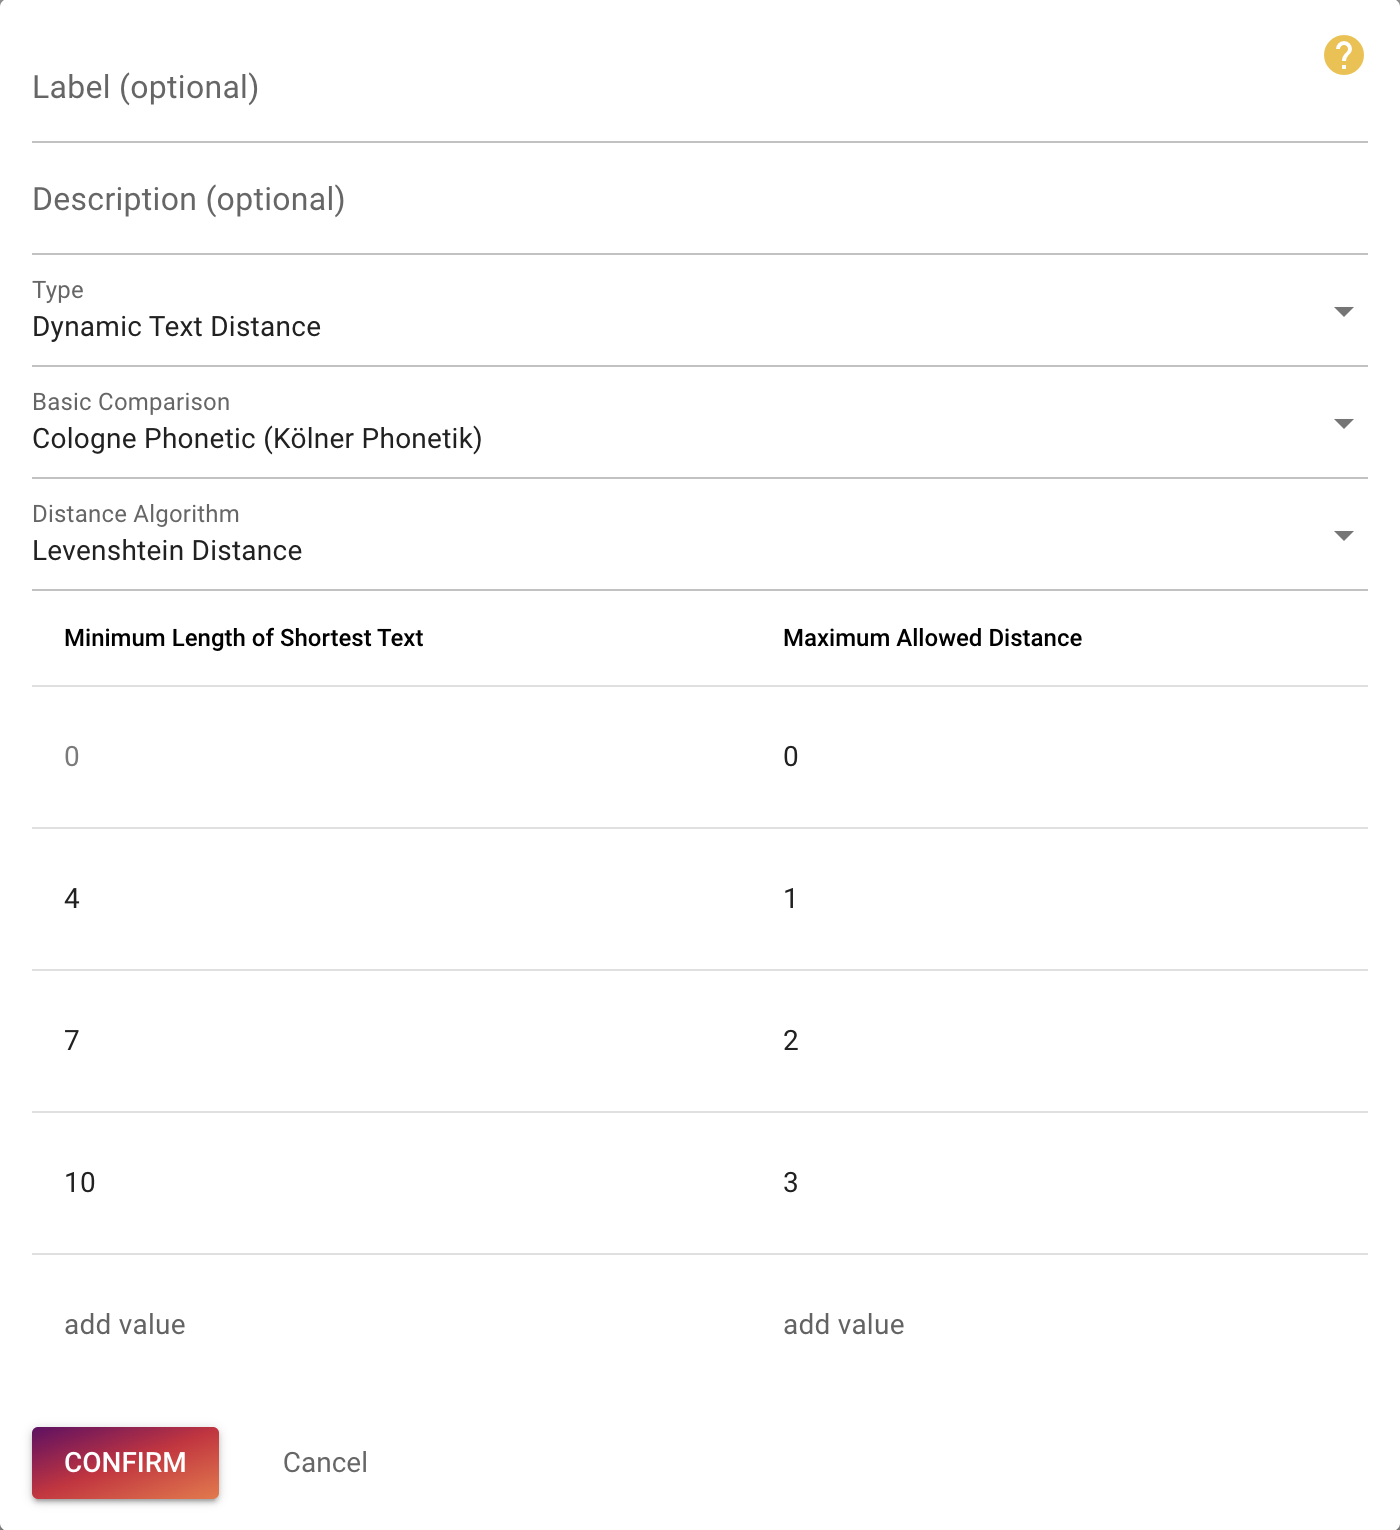Confirm the dialog with CONFIRM button
The image size is (1400, 1530).
pos(125,1462)
